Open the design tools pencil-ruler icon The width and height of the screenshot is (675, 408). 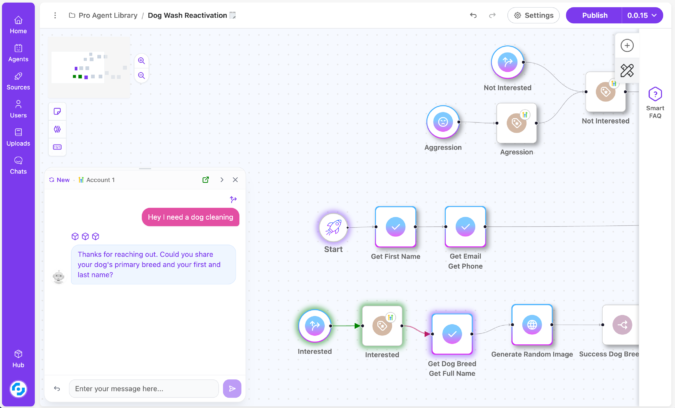(x=627, y=70)
